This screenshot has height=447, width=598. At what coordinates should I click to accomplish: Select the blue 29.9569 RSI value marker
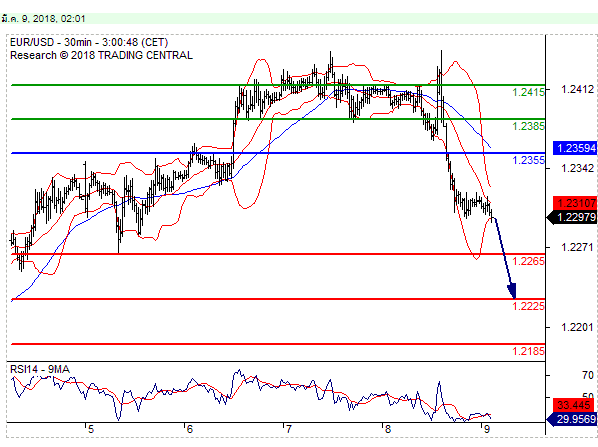click(572, 419)
